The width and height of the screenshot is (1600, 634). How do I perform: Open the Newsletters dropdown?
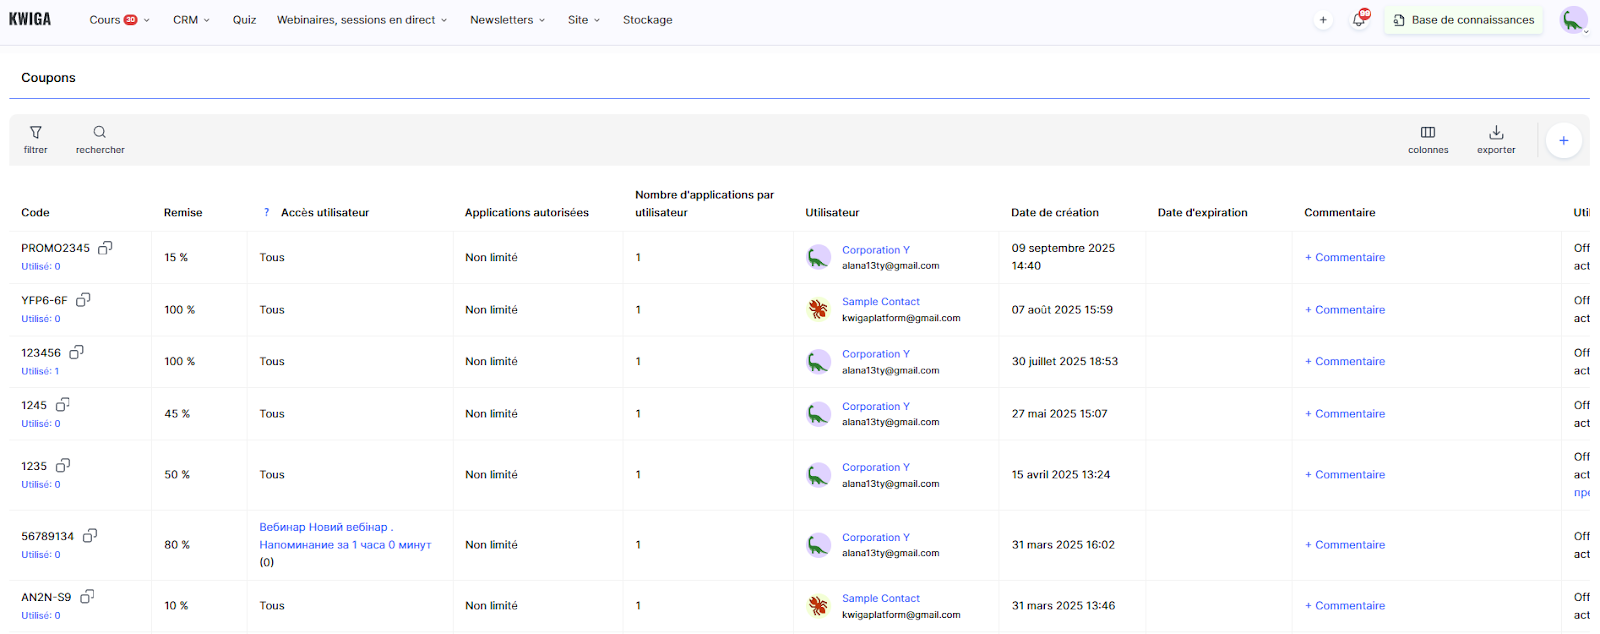[507, 20]
